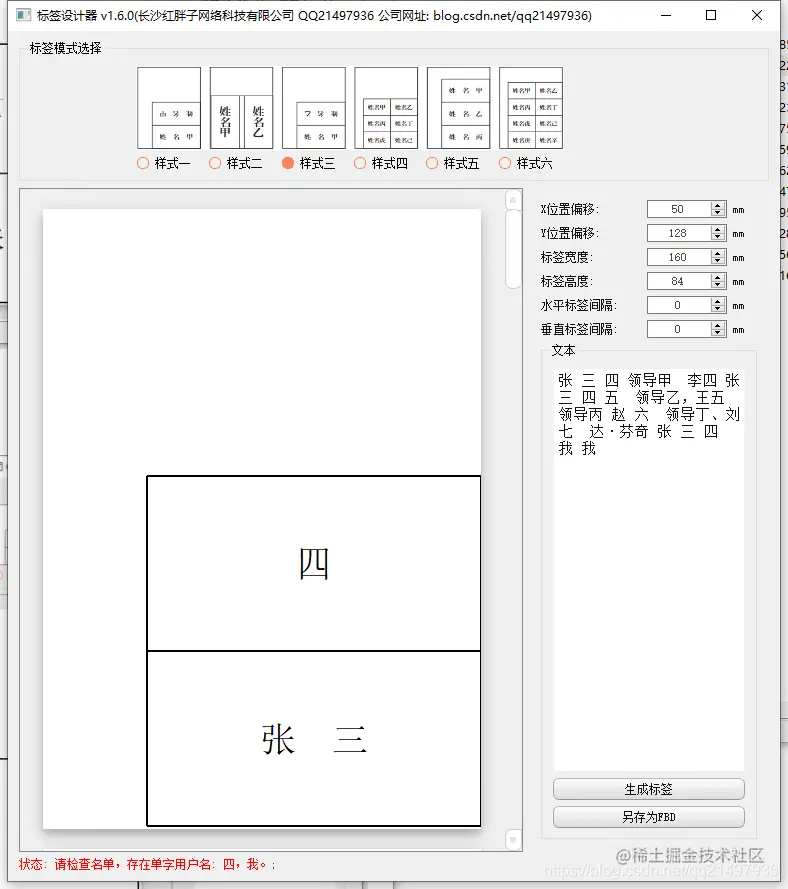The height and width of the screenshot is (889, 788).
Task: Decrease the 标签高度 value with down arrow
Action: point(718,285)
